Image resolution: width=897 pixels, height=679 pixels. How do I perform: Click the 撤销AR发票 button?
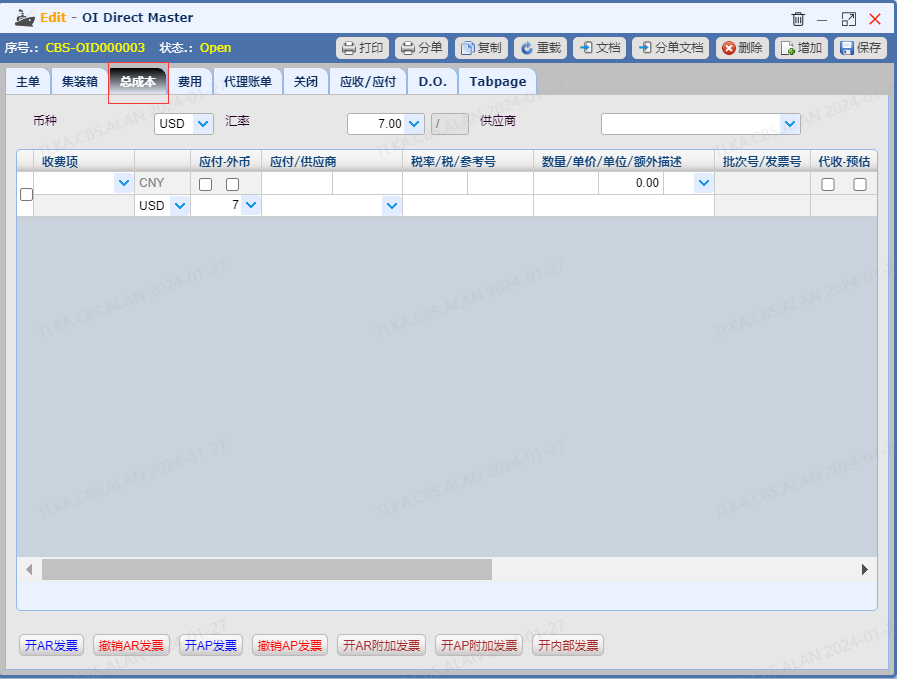pyautogui.click(x=131, y=645)
